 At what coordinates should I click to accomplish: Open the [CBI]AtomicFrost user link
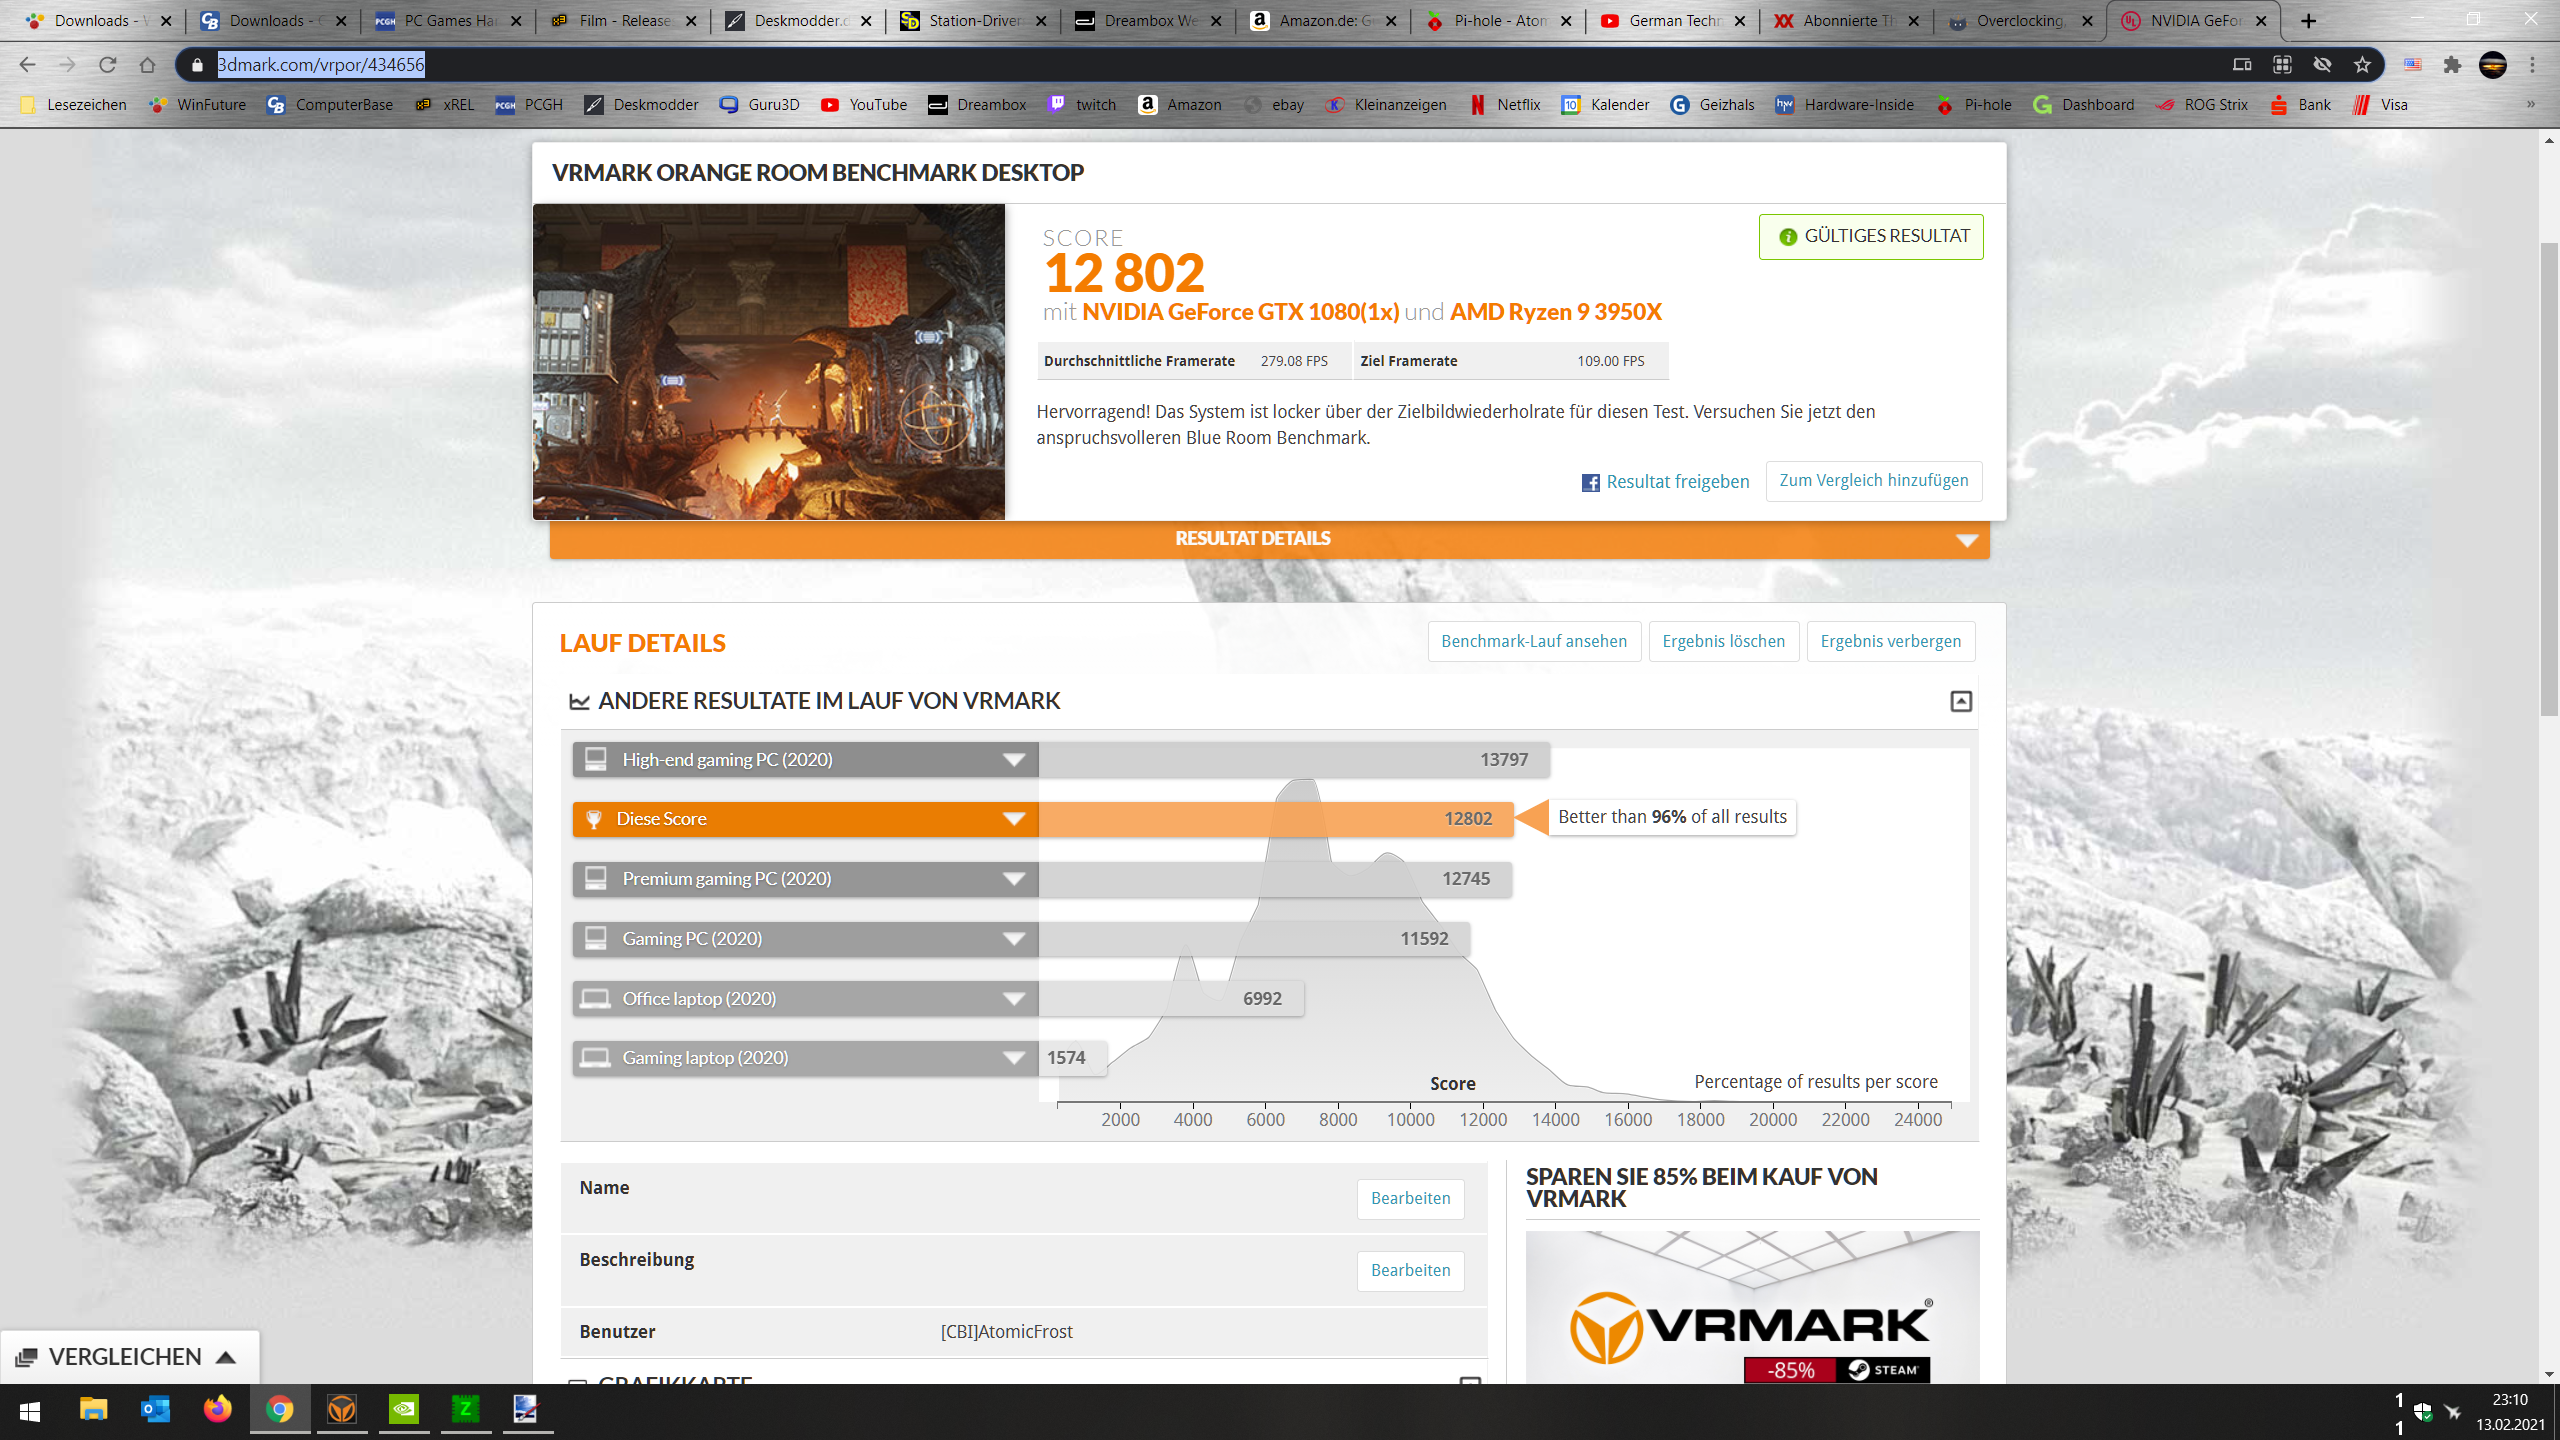[1006, 1332]
